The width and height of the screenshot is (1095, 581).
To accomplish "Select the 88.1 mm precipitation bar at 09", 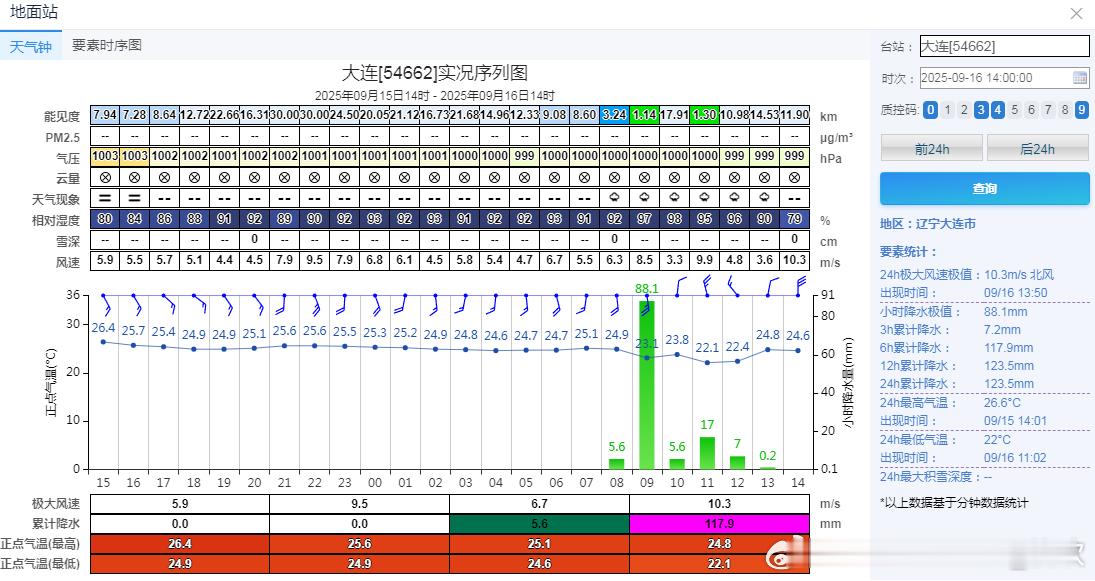I will 647,384.
